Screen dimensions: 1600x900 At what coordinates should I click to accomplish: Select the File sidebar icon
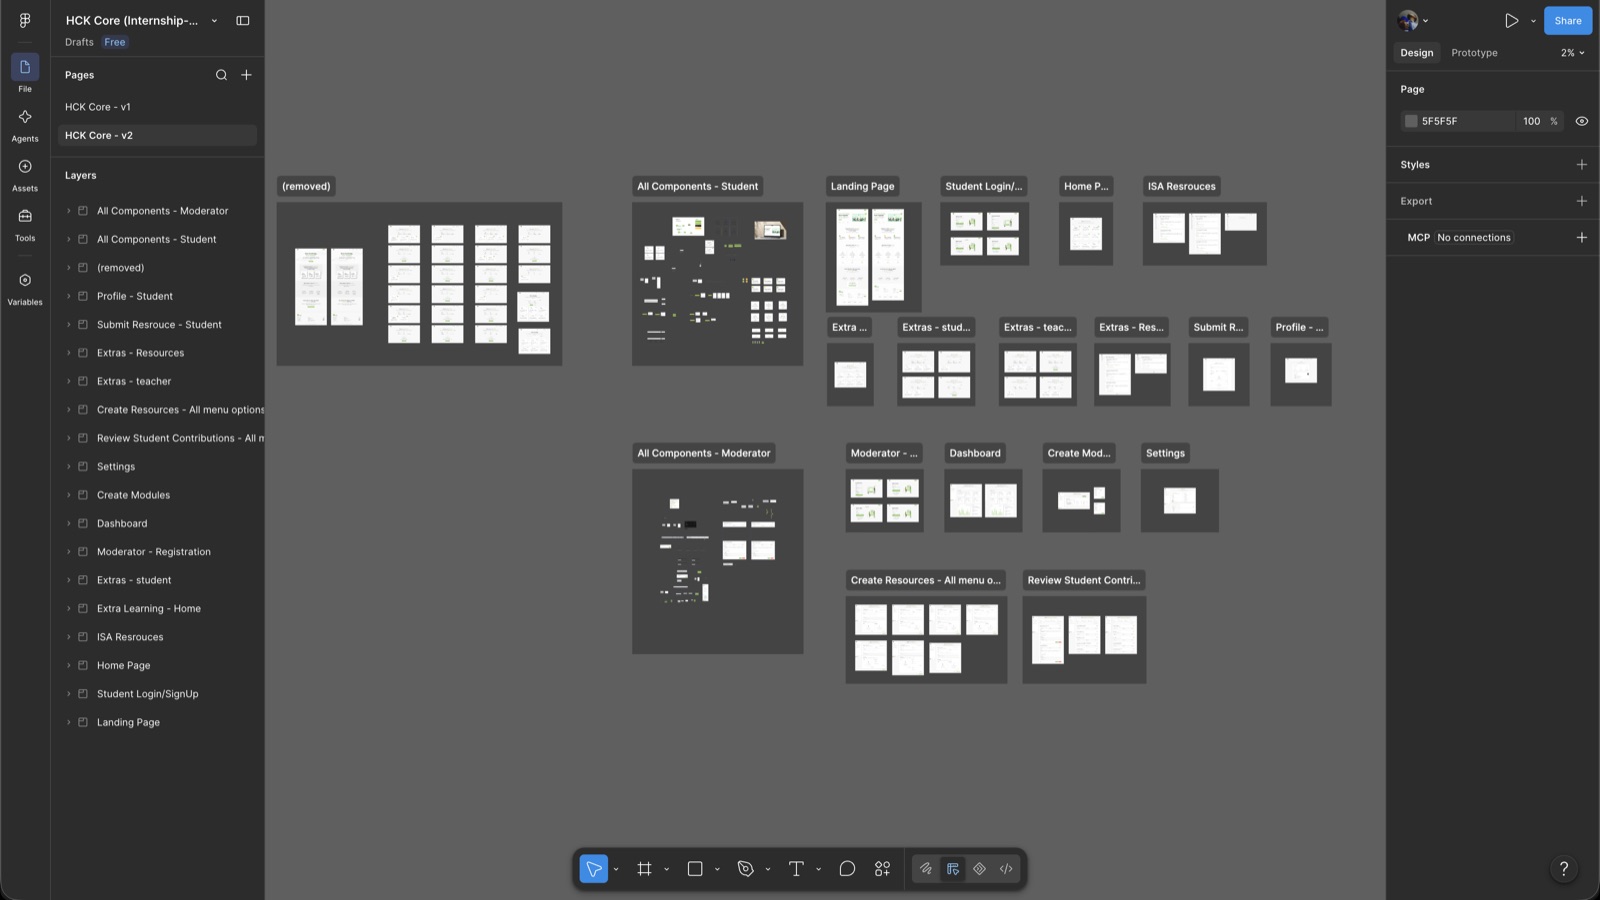(25, 67)
